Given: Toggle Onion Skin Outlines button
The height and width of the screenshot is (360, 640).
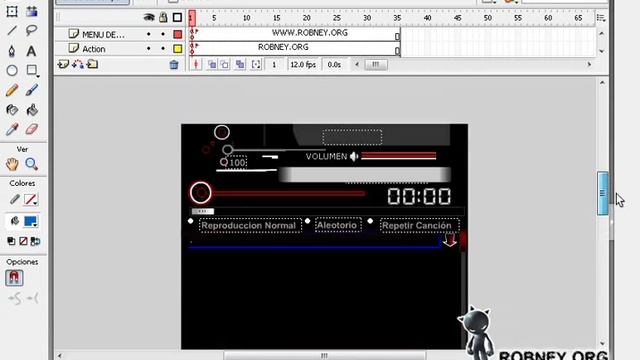Looking at the screenshot, I should click(225, 64).
